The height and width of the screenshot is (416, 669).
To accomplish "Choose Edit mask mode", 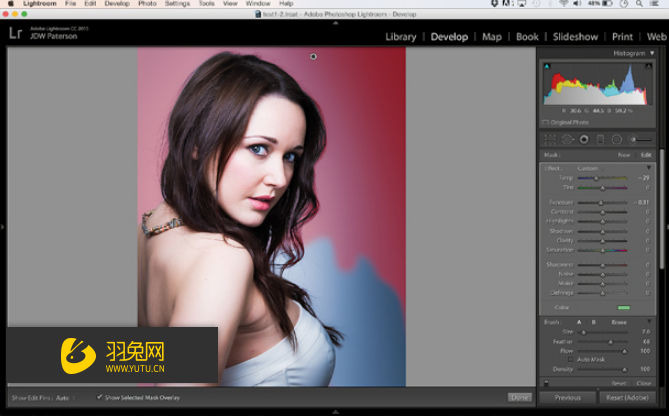I will pos(646,155).
